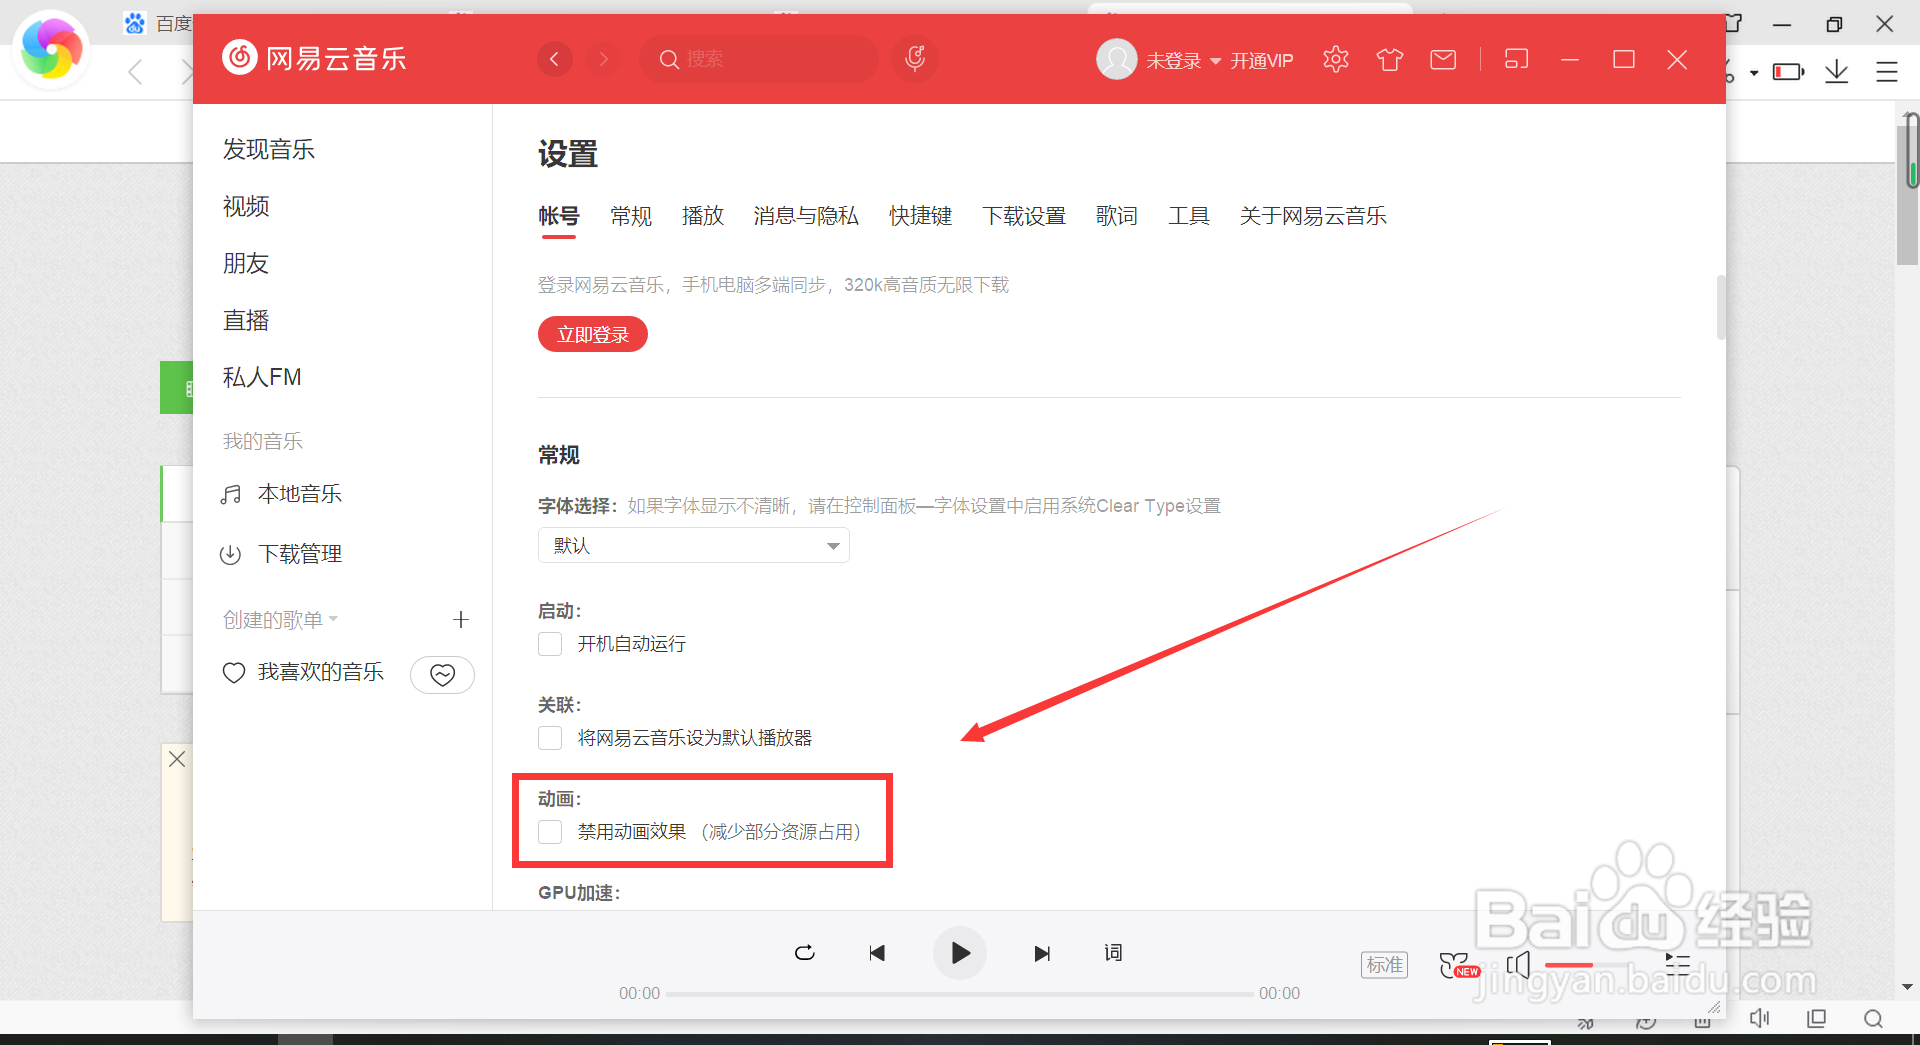The height and width of the screenshot is (1045, 1920).
Task: Close the yellow panel with X in browser
Action: pyautogui.click(x=177, y=759)
